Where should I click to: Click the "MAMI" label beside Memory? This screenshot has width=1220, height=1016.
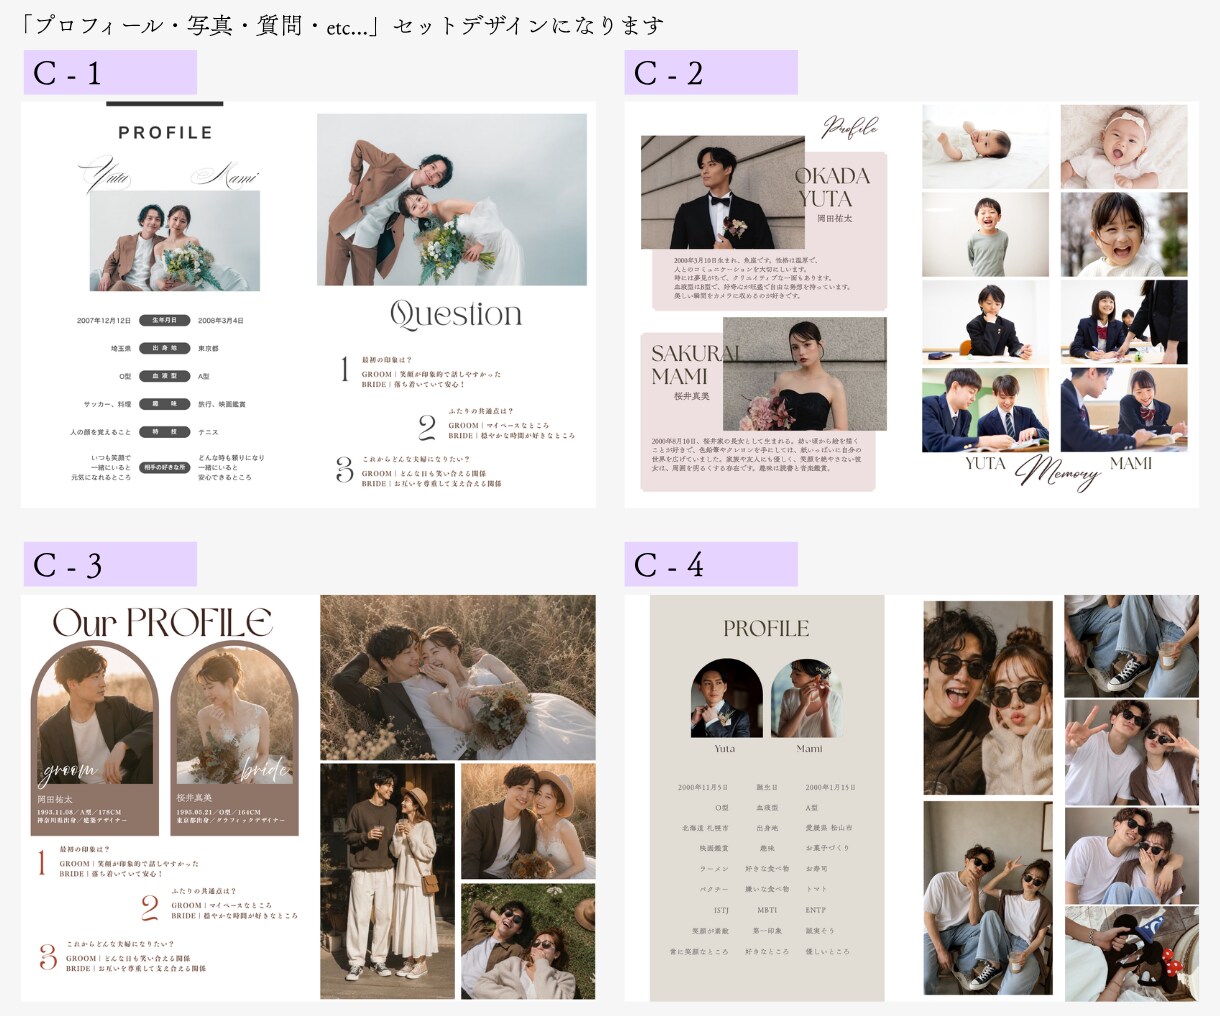(x=1131, y=463)
